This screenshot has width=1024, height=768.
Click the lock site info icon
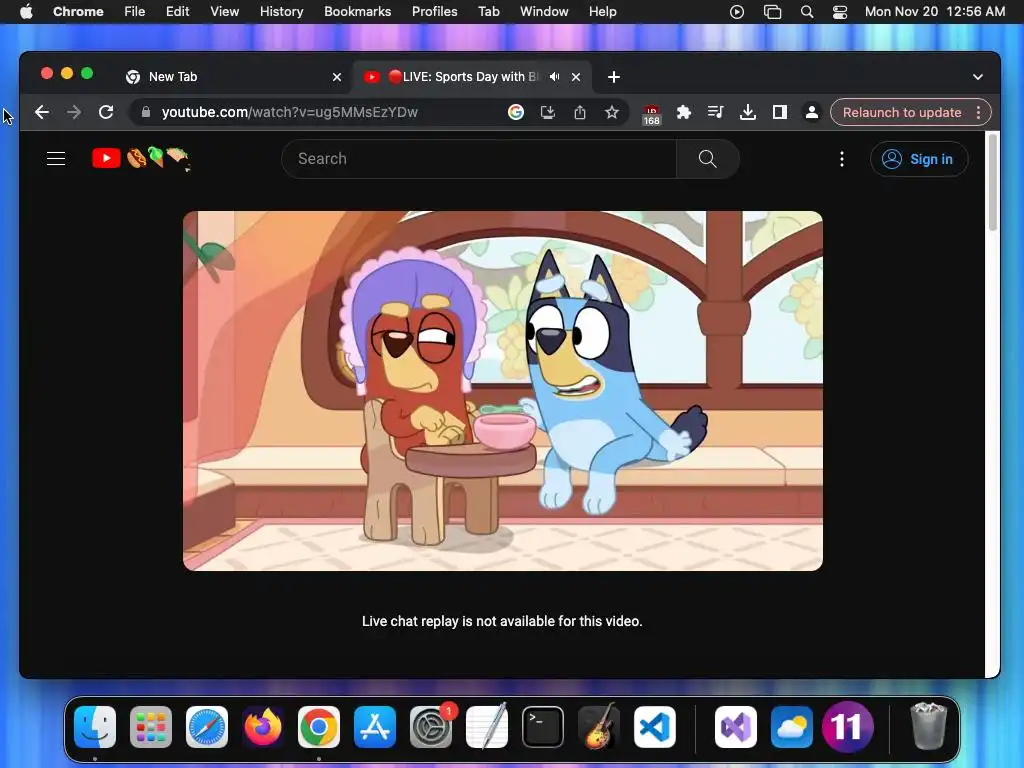click(x=146, y=112)
